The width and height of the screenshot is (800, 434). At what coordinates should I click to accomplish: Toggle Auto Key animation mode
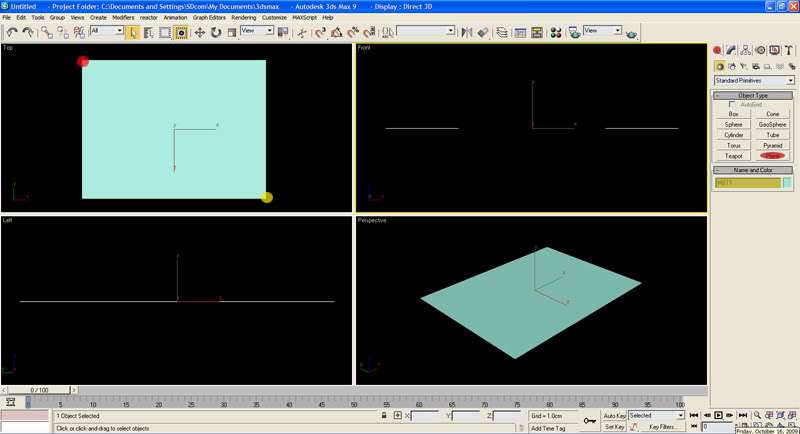(614, 415)
